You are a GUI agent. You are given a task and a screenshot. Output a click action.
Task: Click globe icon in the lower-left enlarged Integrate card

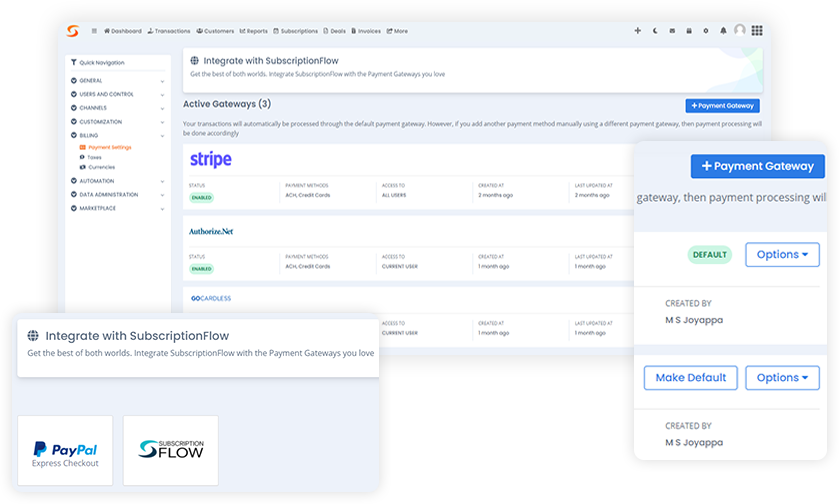[x=33, y=335]
